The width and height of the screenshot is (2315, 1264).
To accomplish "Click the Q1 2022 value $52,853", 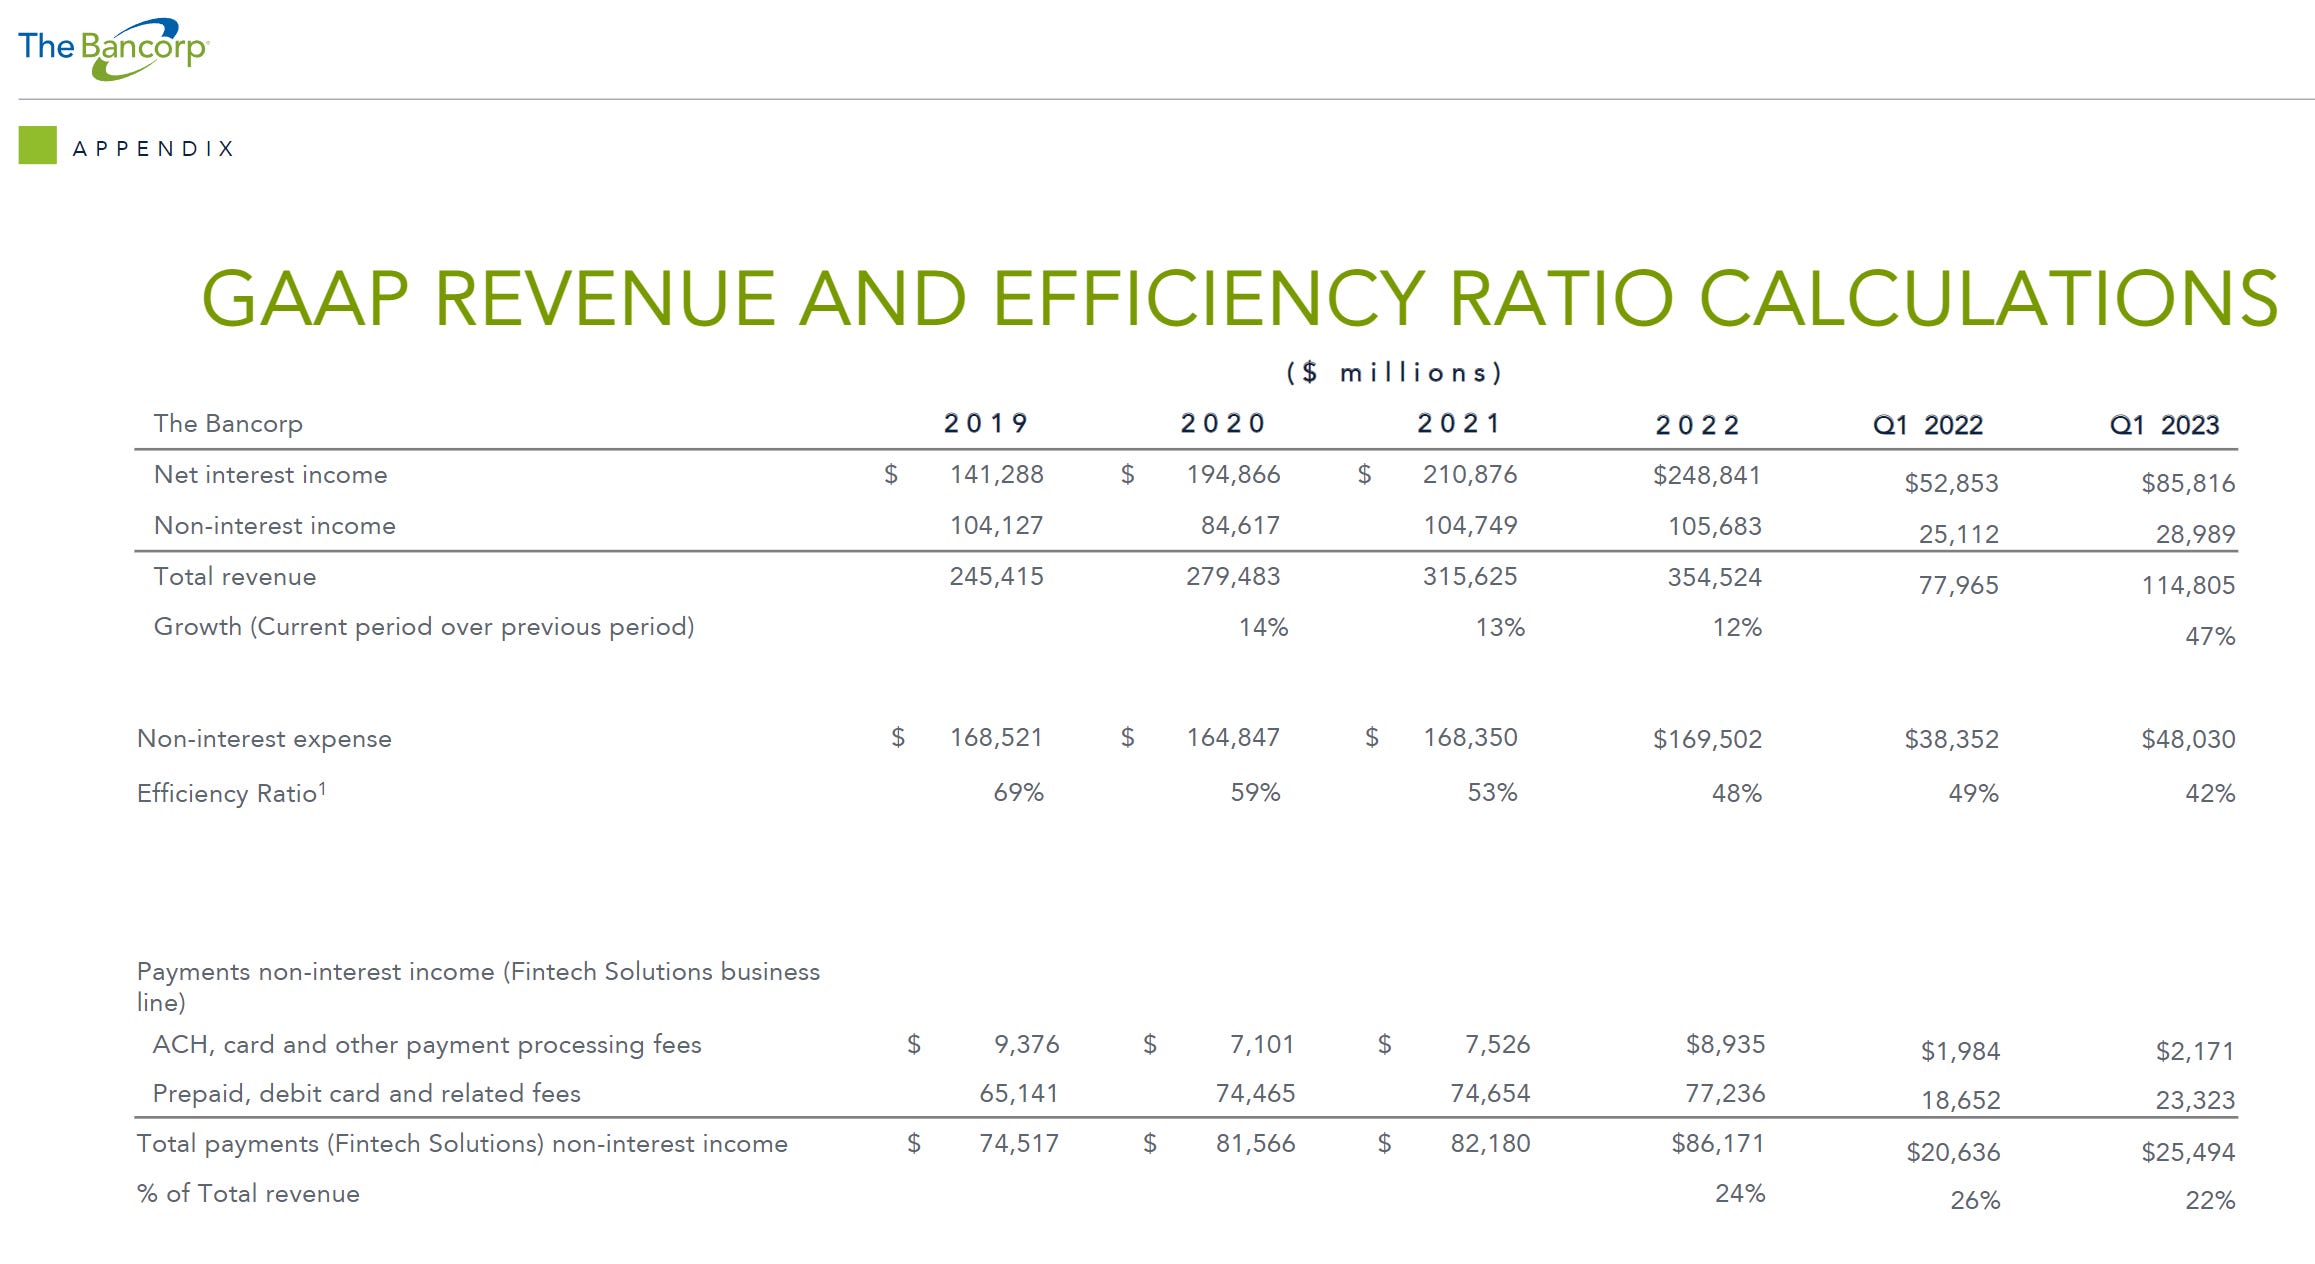I will tap(1951, 483).
